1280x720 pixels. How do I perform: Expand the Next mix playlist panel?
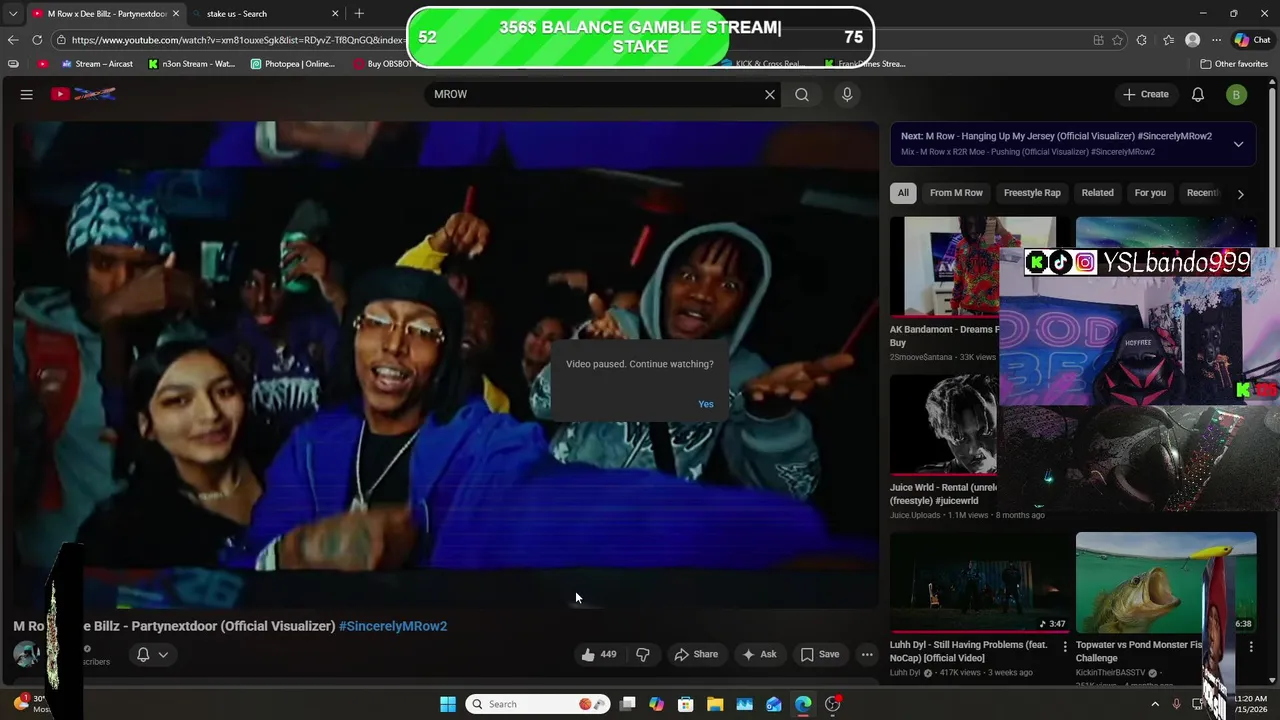pos(1238,144)
